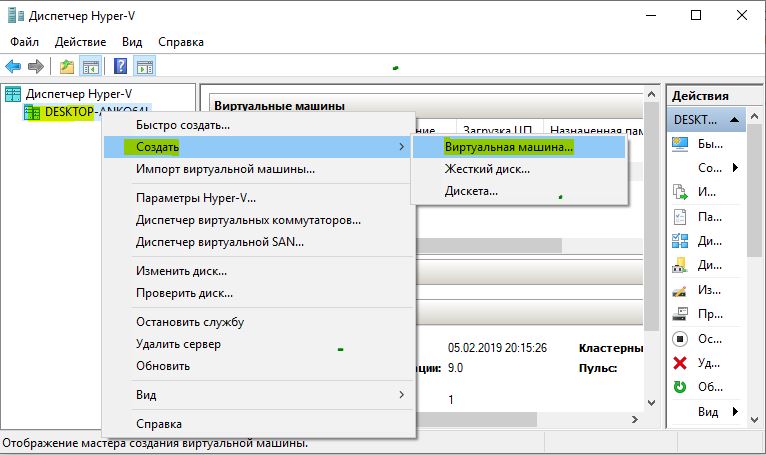Select Диспетчер Hyper-V root tree node

tap(79, 94)
